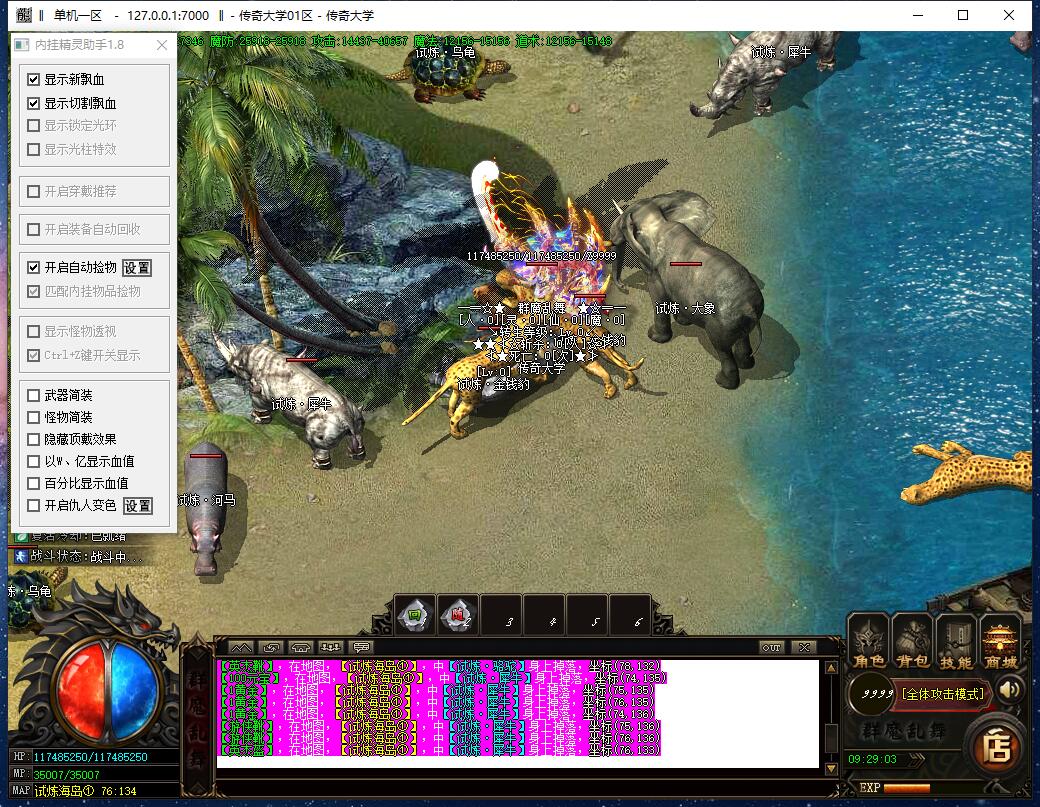Open 设置 beside 开启仇人变色
The image size is (1040, 807).
click(138, 506)
